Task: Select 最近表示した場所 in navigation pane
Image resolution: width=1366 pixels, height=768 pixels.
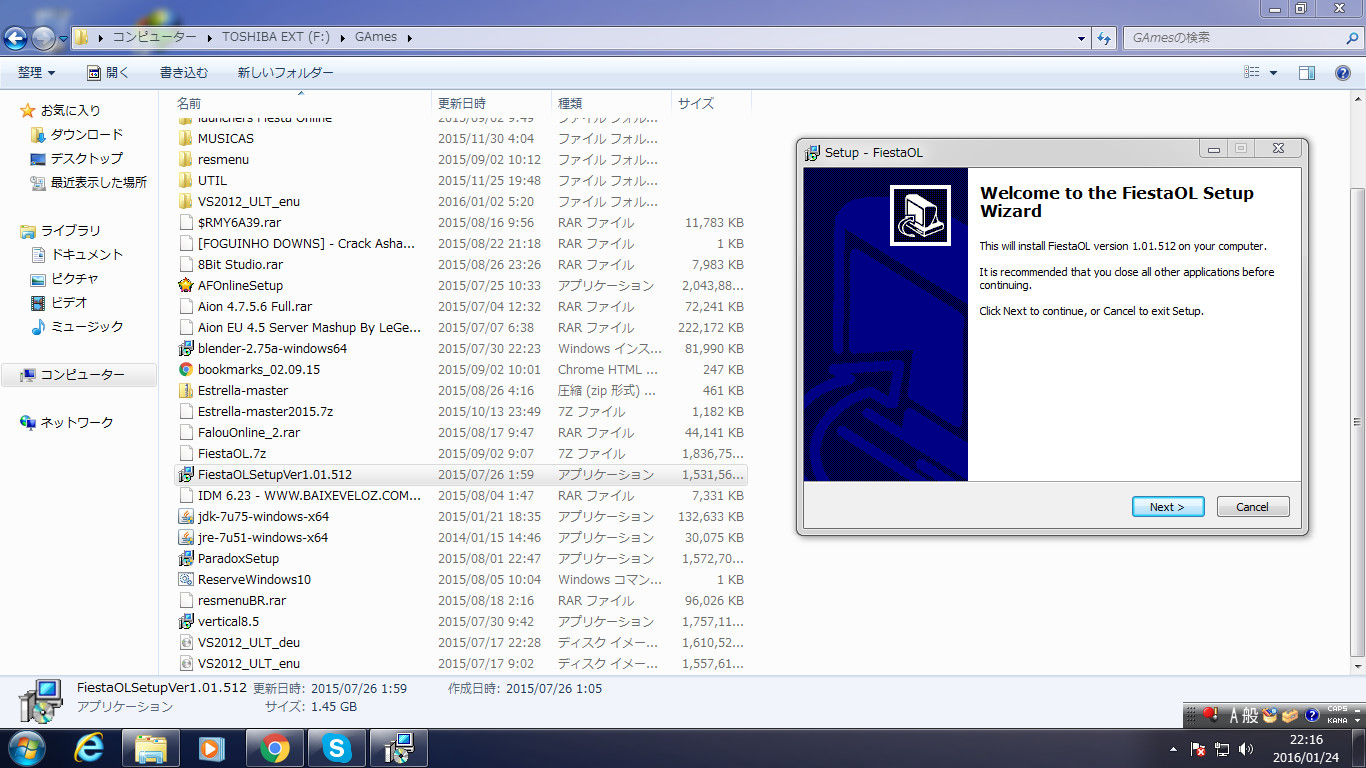Action: click(x=99, y=182)
